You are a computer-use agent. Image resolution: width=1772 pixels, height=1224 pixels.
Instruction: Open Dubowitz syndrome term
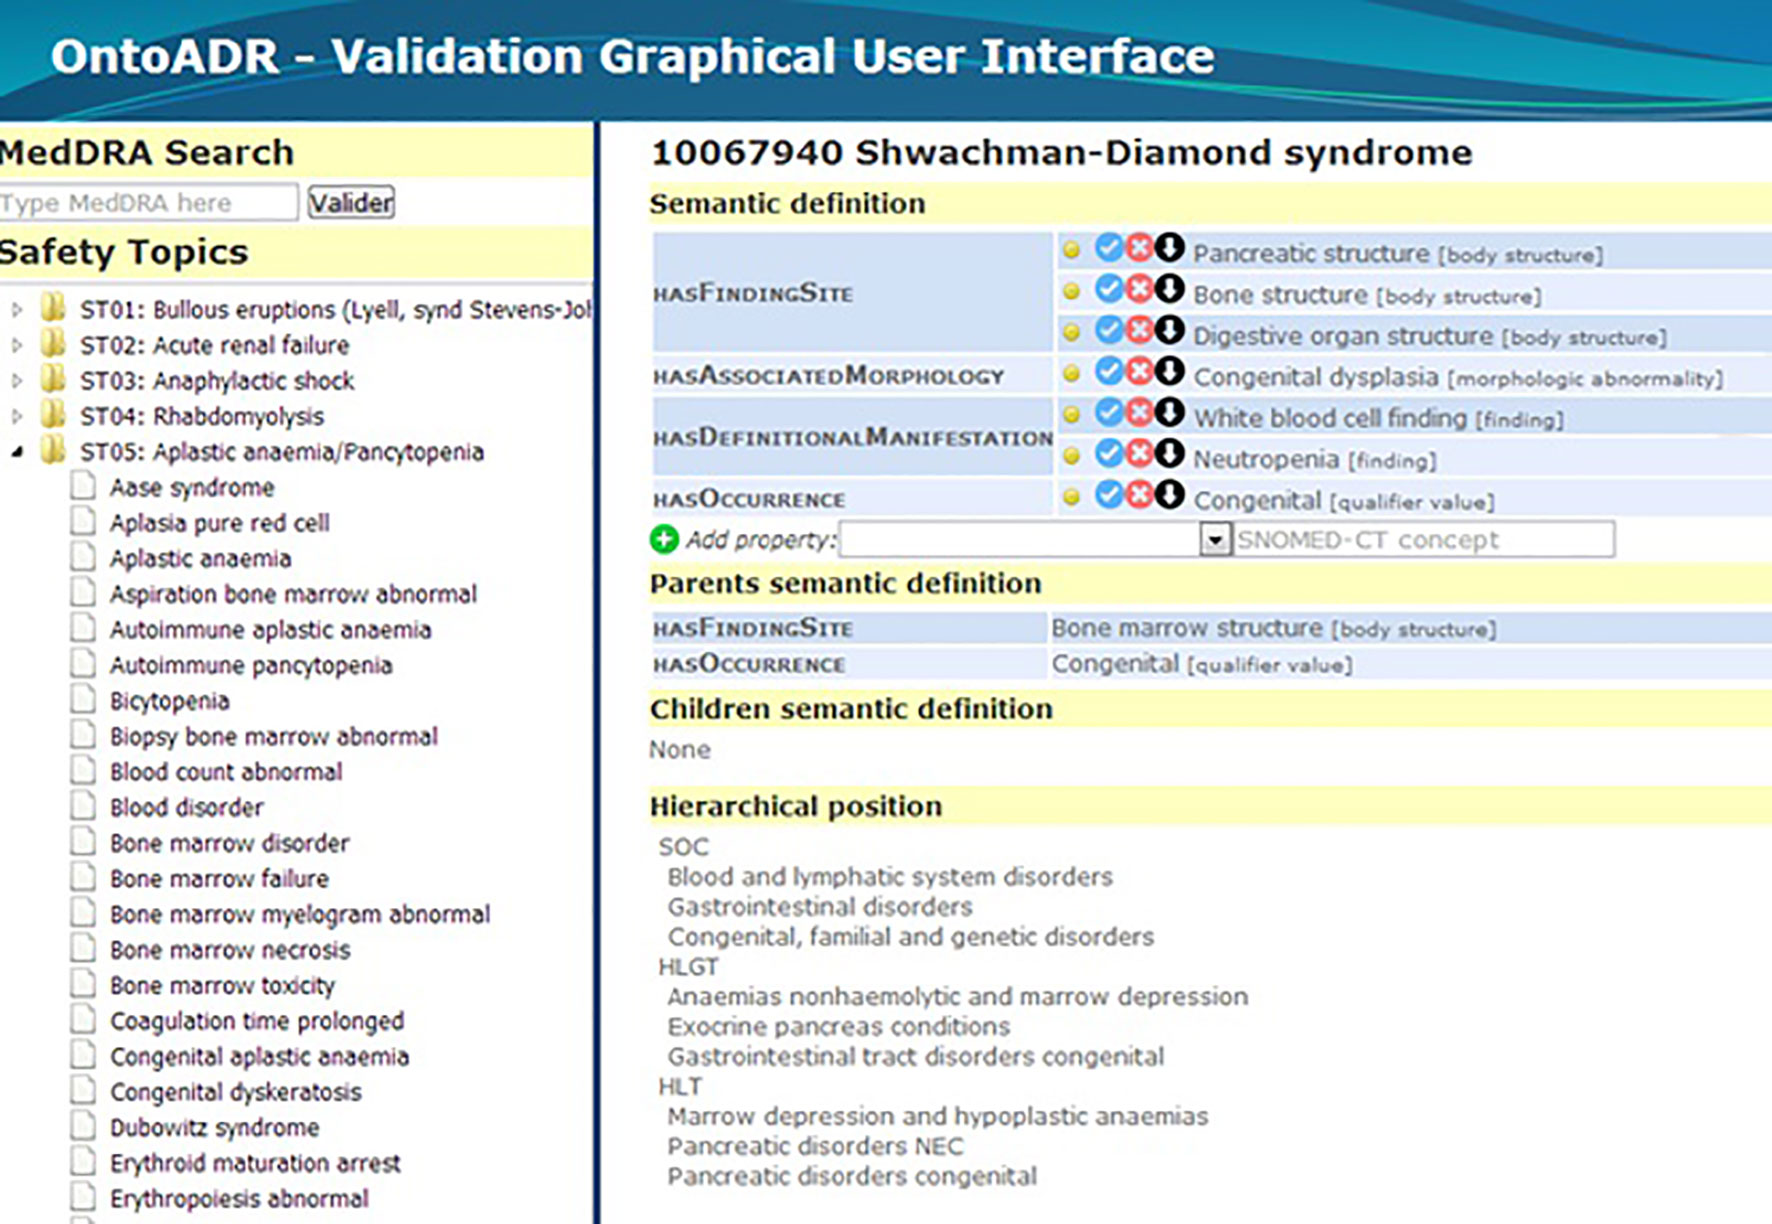pyautogui.click(x=215, y=1127)
